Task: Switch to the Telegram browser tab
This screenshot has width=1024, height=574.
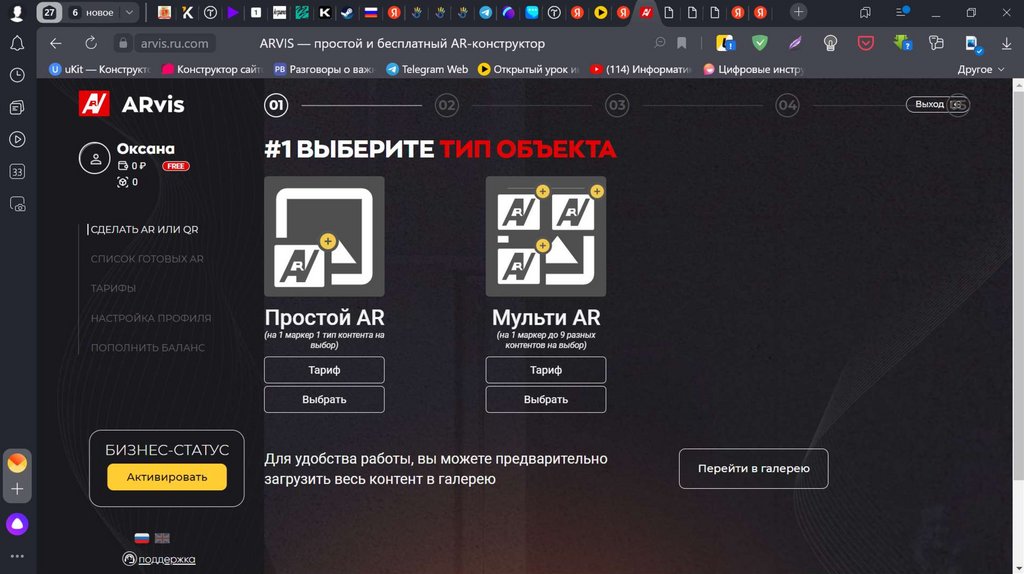Action: pyautogui.click(x=485, y=12)
